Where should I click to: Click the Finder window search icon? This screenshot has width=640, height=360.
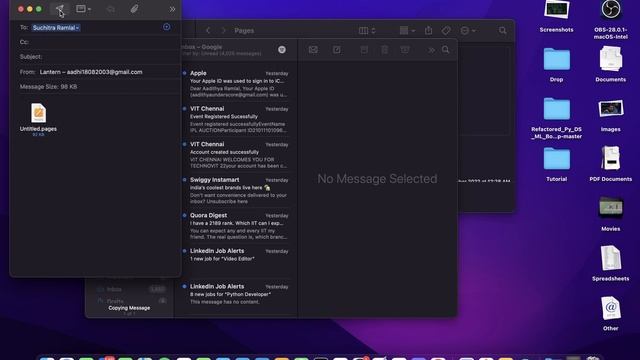pos(502,31)
